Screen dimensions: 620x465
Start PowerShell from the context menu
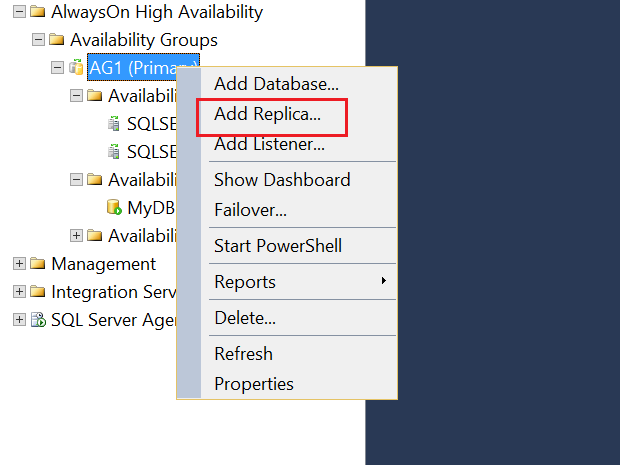coord(278,246)
